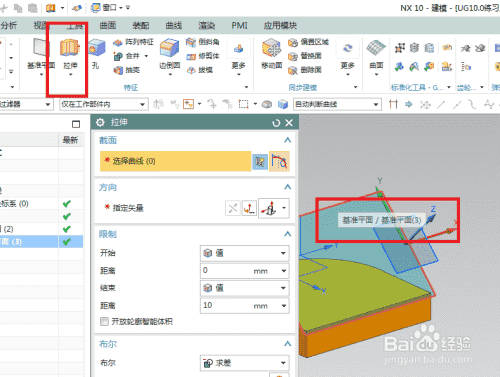Click the 基准平面 (Datum Plane) icon
This screenshot has width=500, height=377.
click(41, 48)
